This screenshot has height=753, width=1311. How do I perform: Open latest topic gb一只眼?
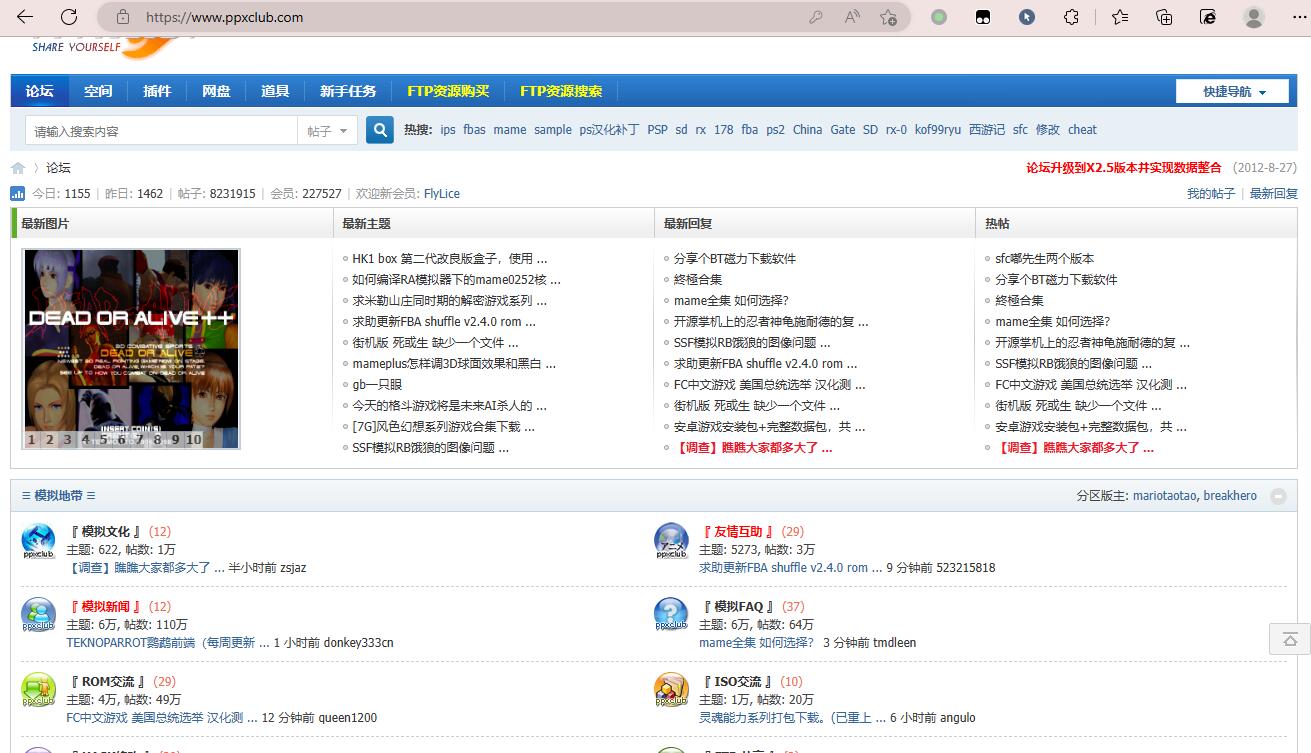coord(377,385)
